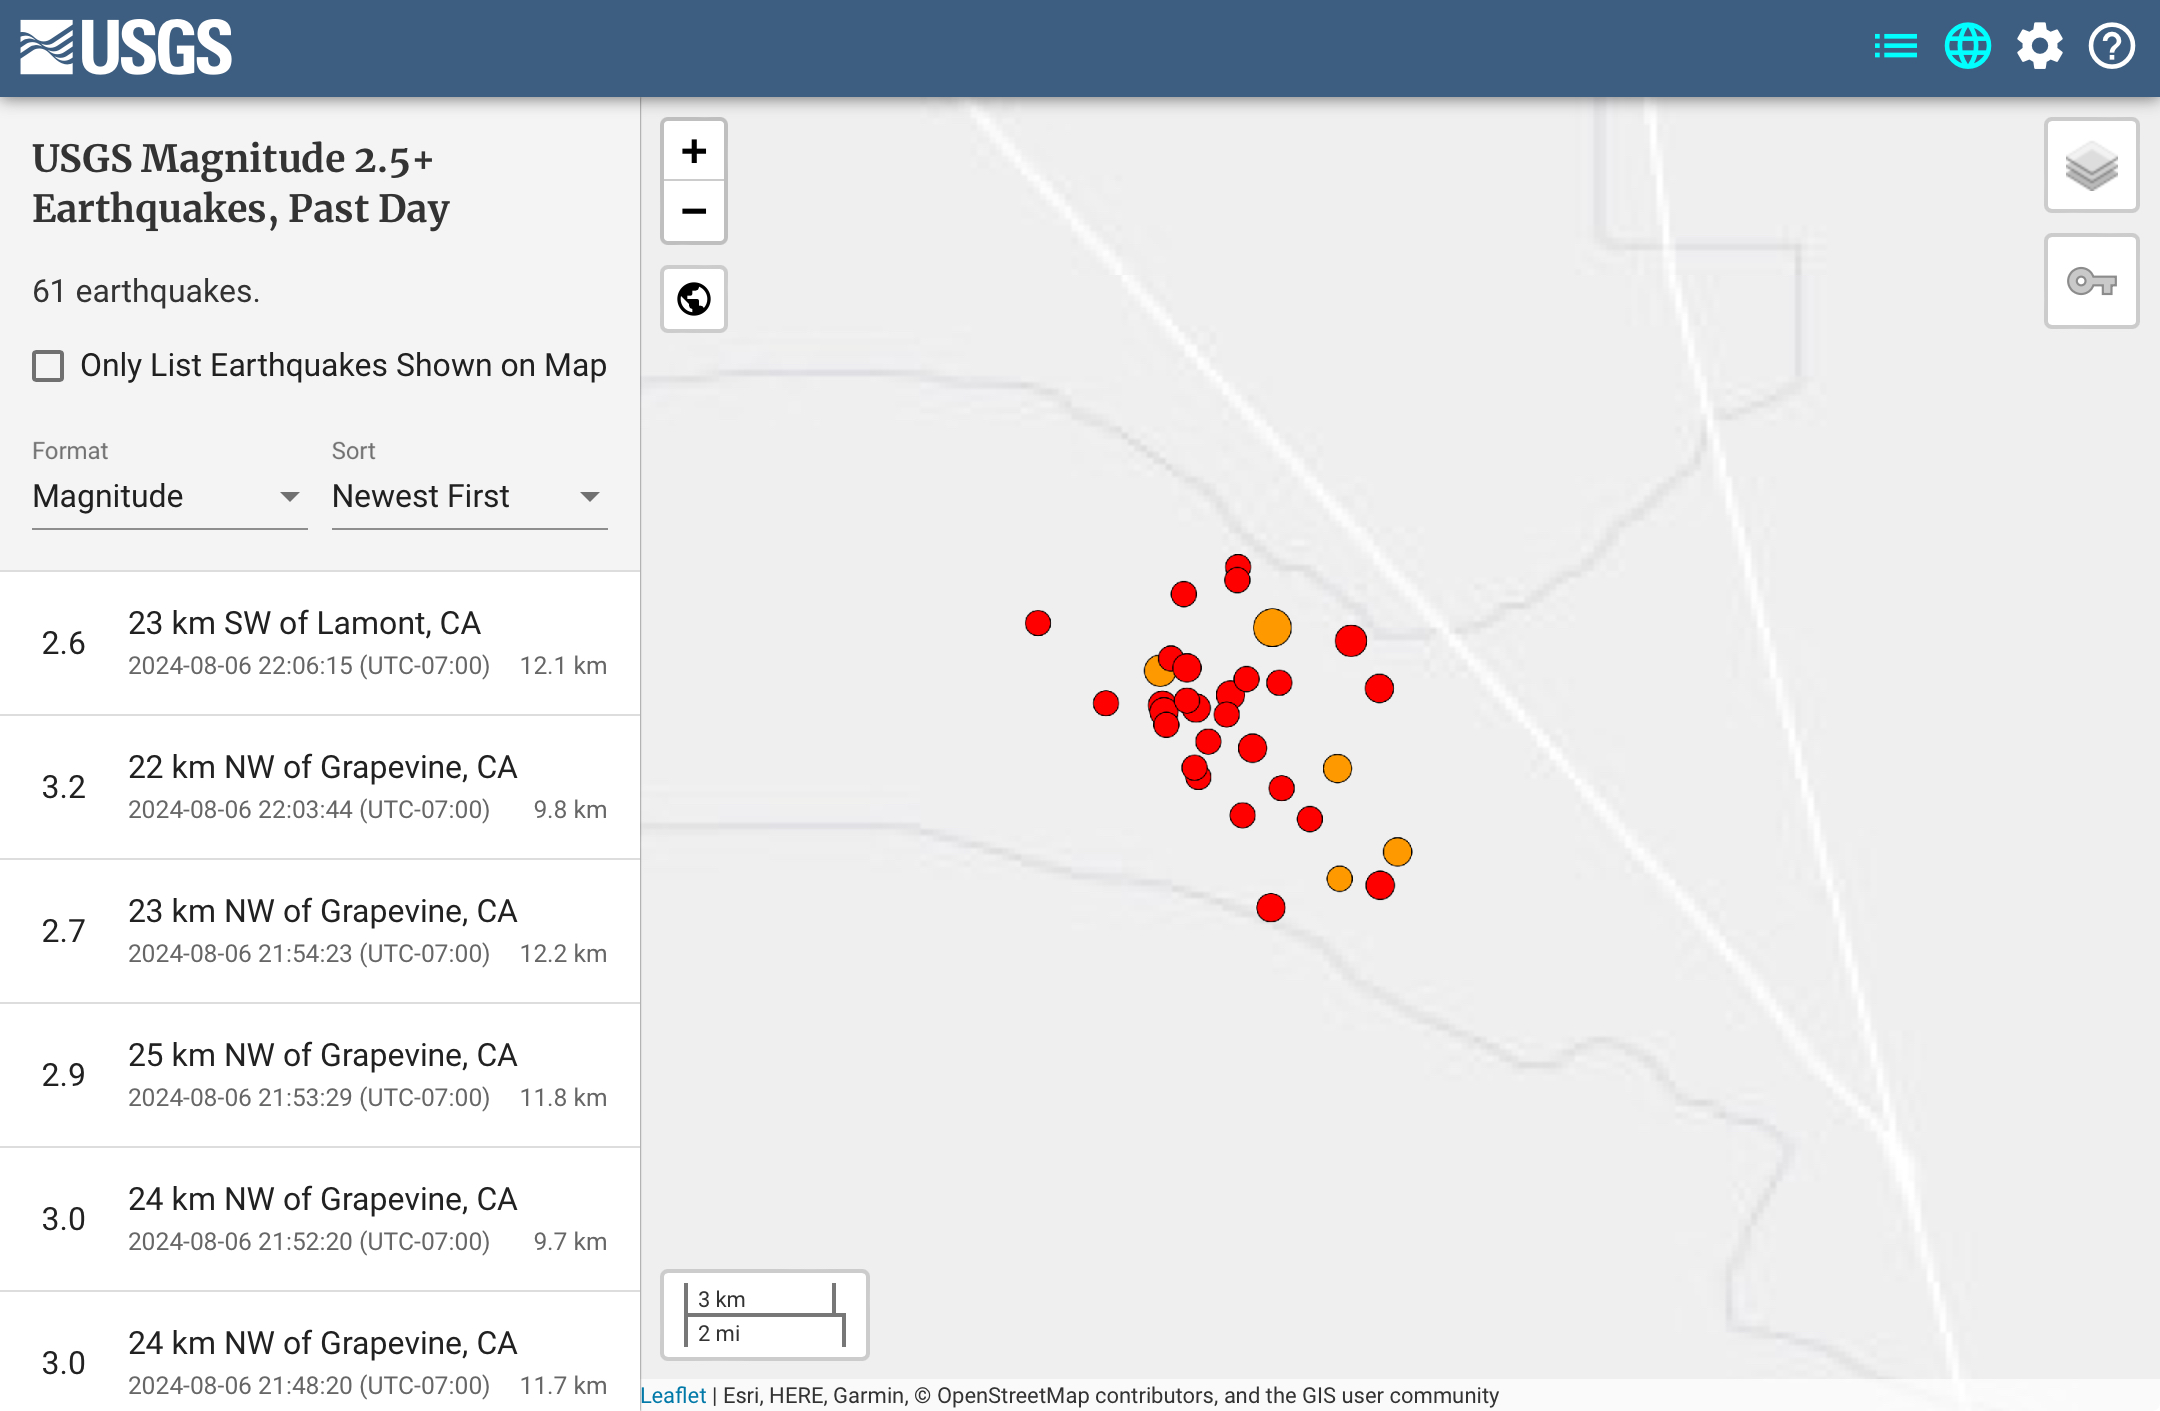Open the Leaflet attribution link
Viewport: 2160px width, 1411px height.
673,1395
